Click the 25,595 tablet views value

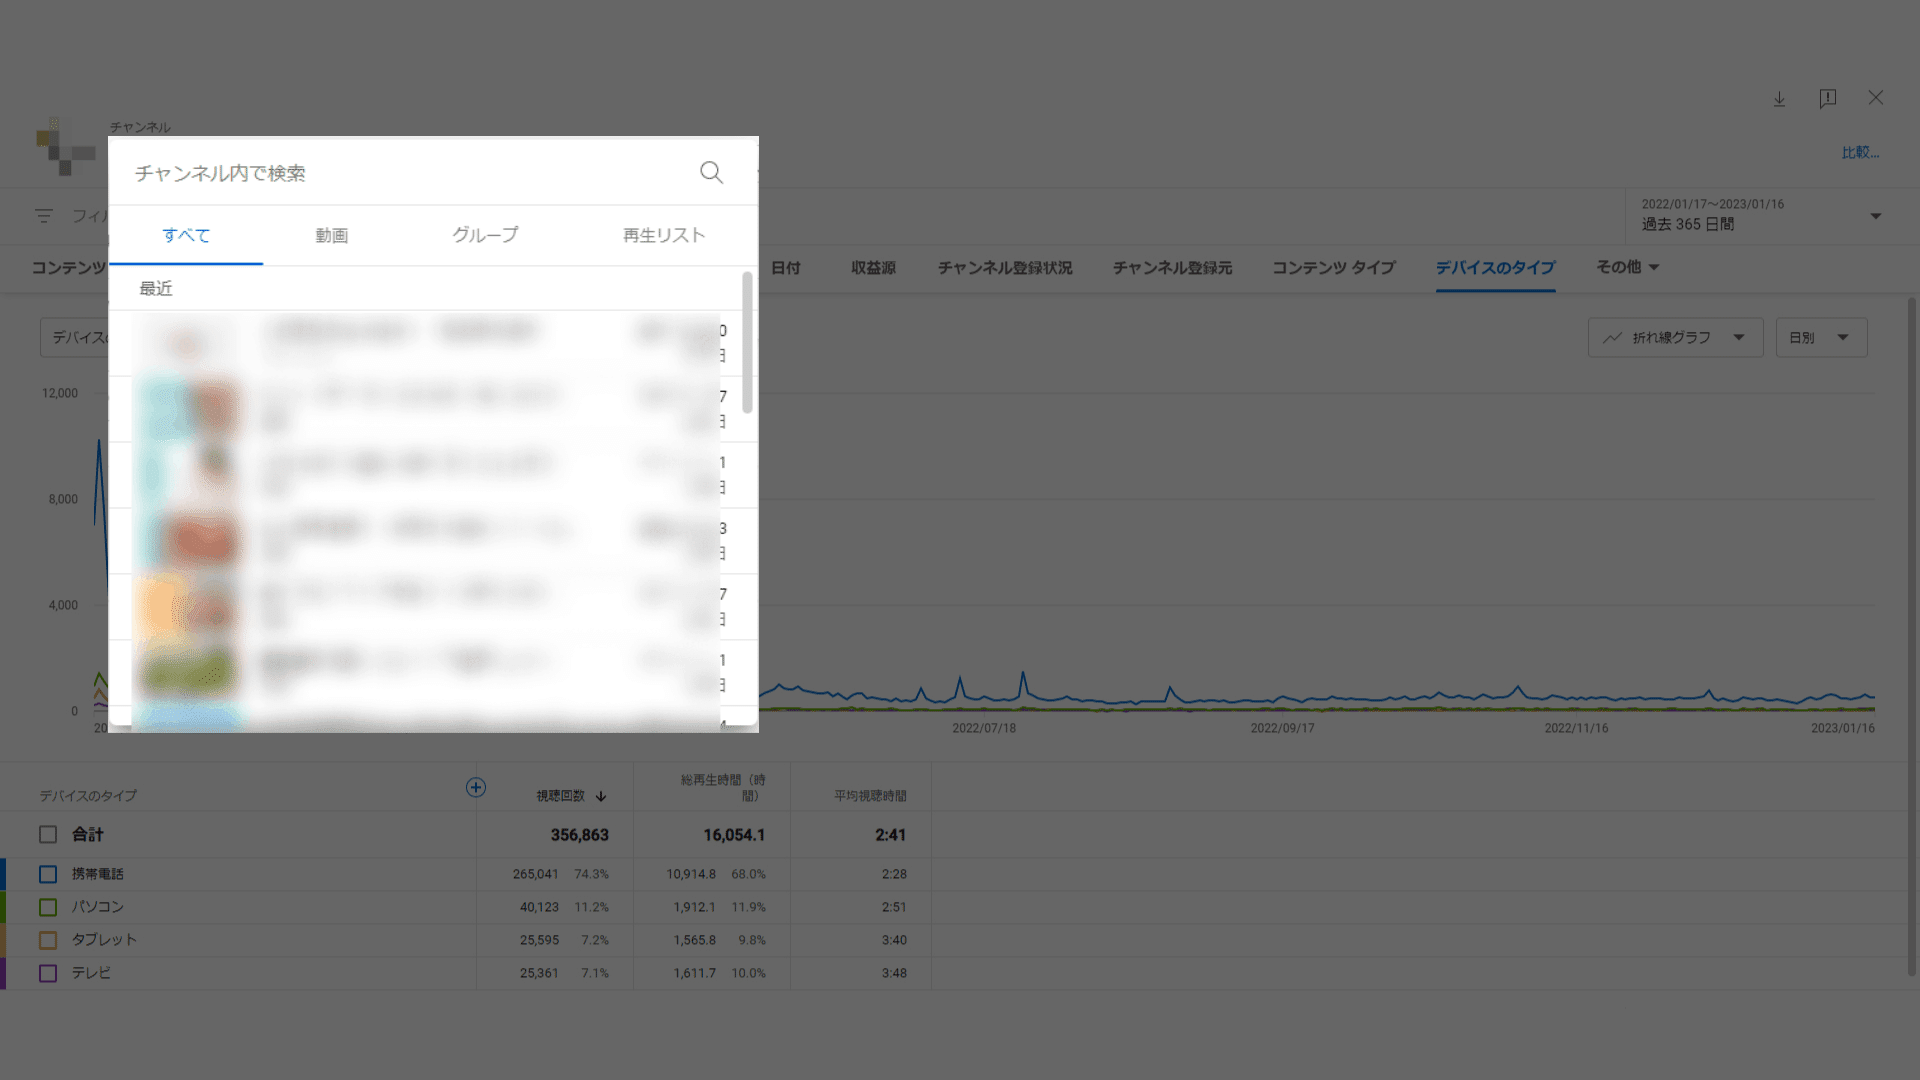539,940
